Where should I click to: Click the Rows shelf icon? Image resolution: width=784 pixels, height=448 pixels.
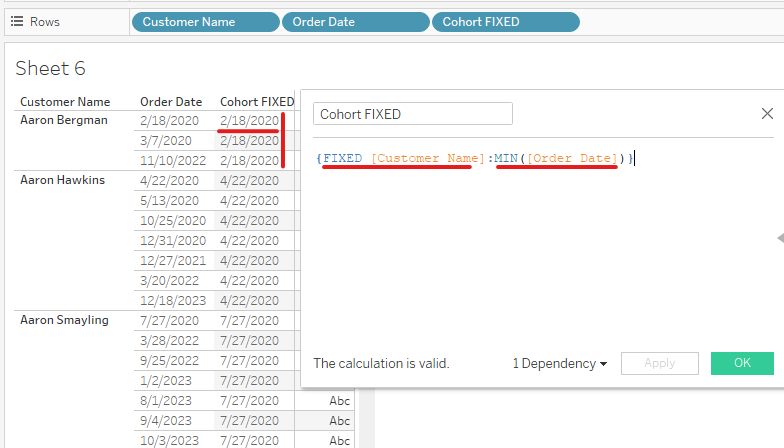click(x=17, y=22)
